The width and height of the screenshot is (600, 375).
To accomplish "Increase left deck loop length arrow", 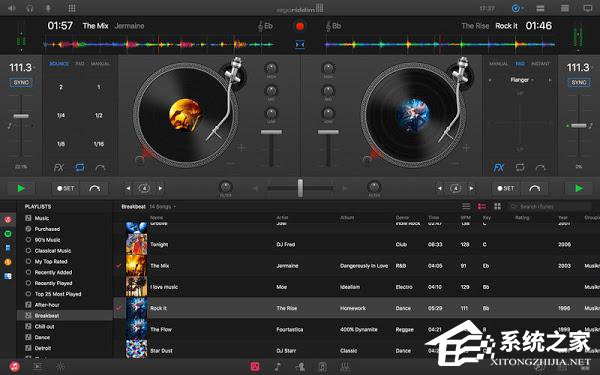I will pyautogui.click(x=160, y=188).
